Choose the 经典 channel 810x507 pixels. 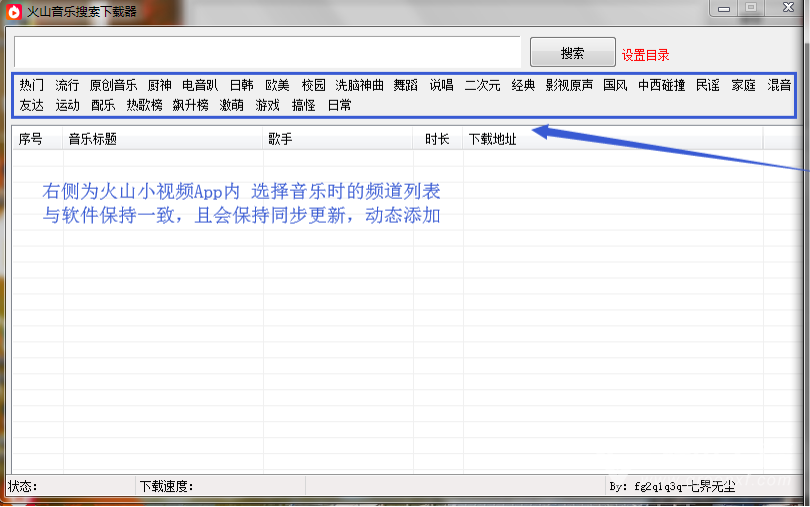tap(523, 85)
